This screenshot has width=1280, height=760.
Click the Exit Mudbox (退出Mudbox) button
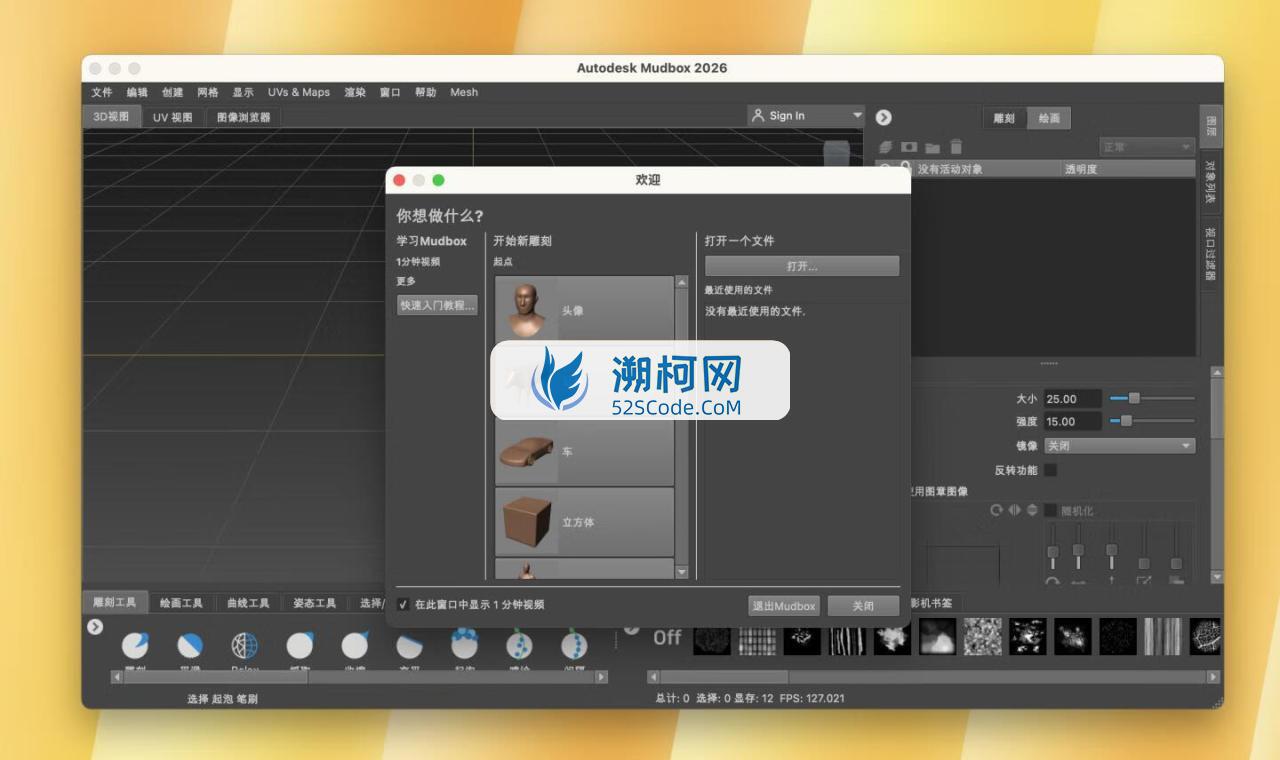pyautogui.click(x=785, y=606)
